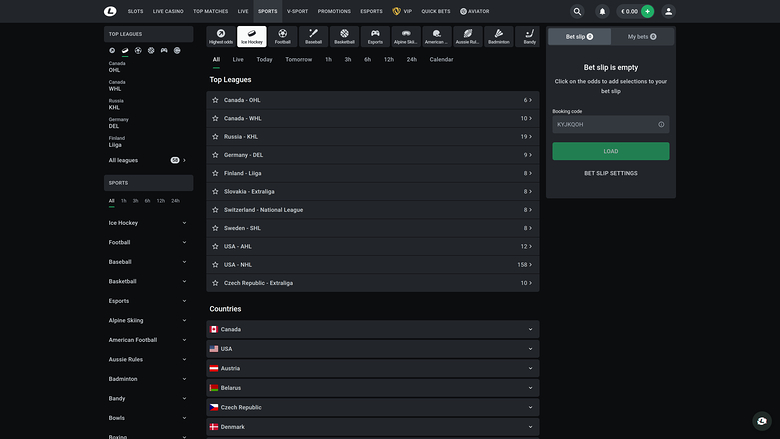The width and height of the screenshot is (780, 439).
Task: Expand Ice Hockey in sidebar sports list
Action: tap(148, 223)
